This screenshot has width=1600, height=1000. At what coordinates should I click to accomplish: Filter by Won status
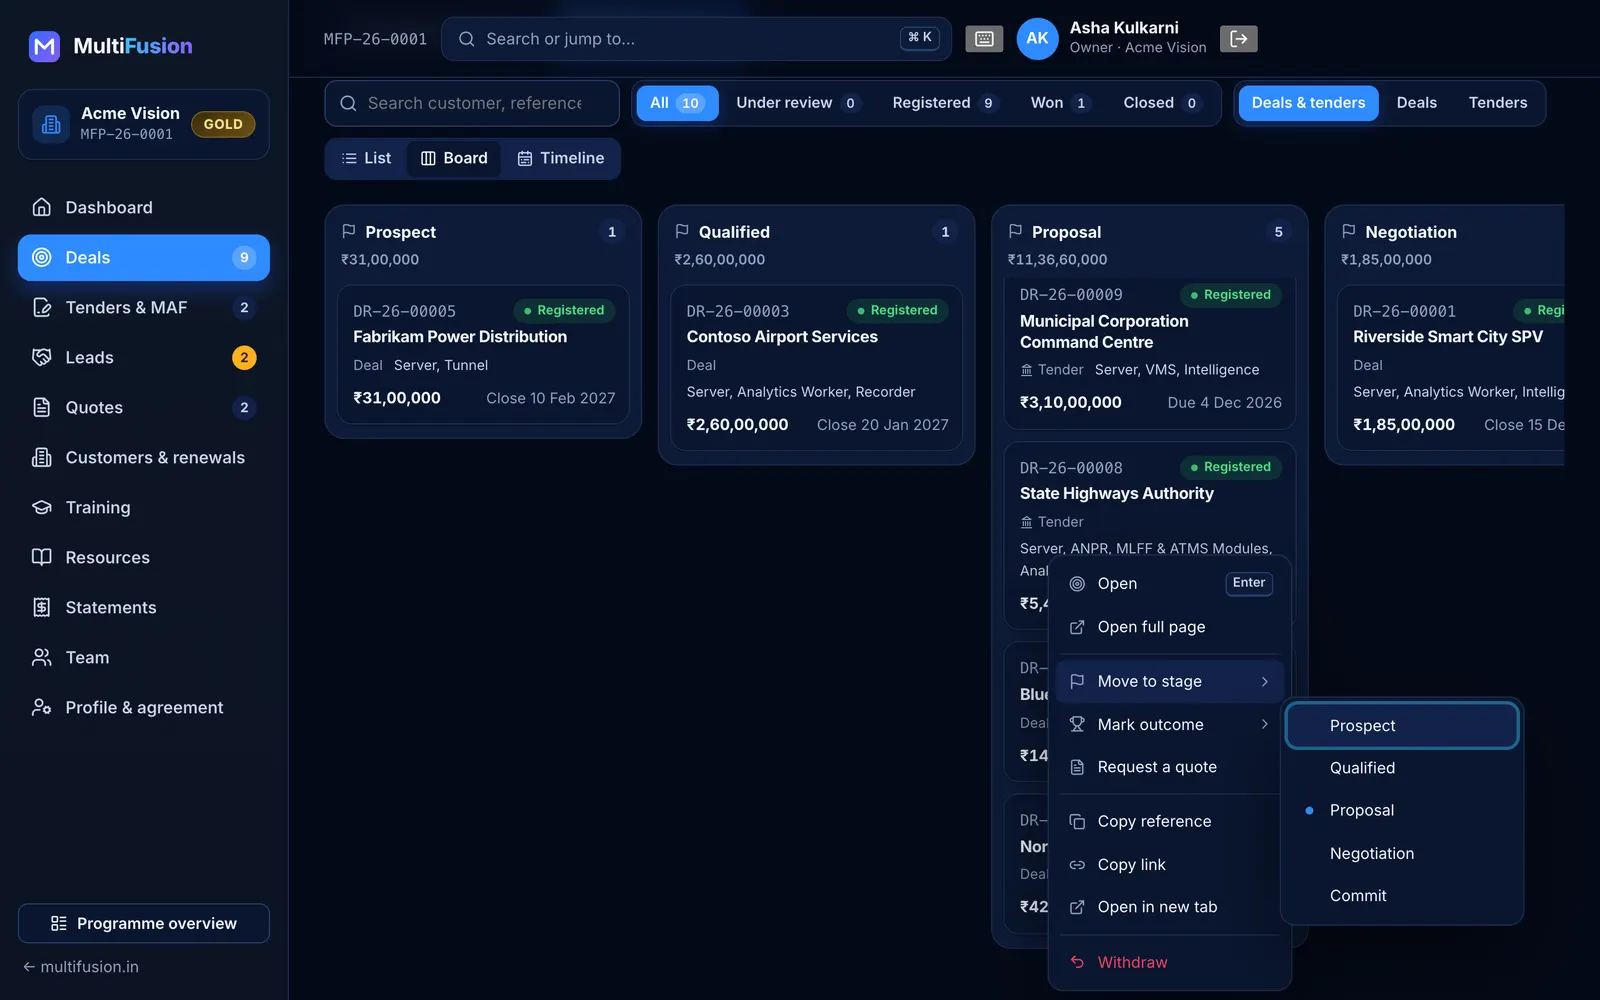click(1059, 103)
